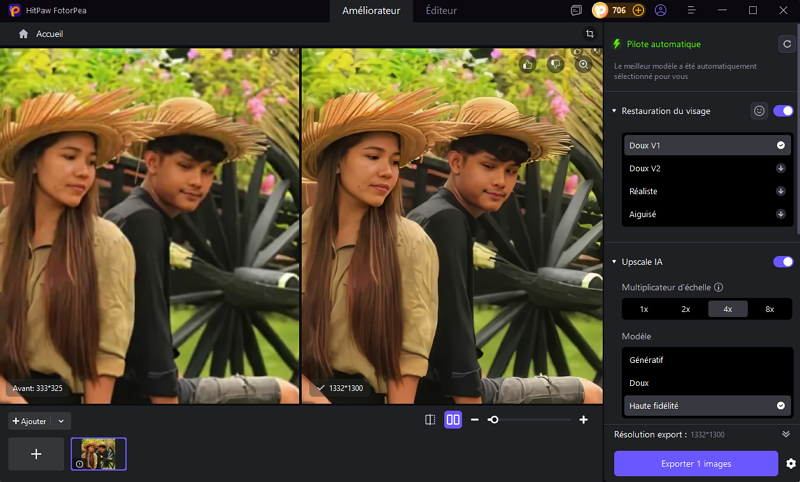800x482 pixels.
Task: Click the crop tool icon
Action: [x=590, y=34]
